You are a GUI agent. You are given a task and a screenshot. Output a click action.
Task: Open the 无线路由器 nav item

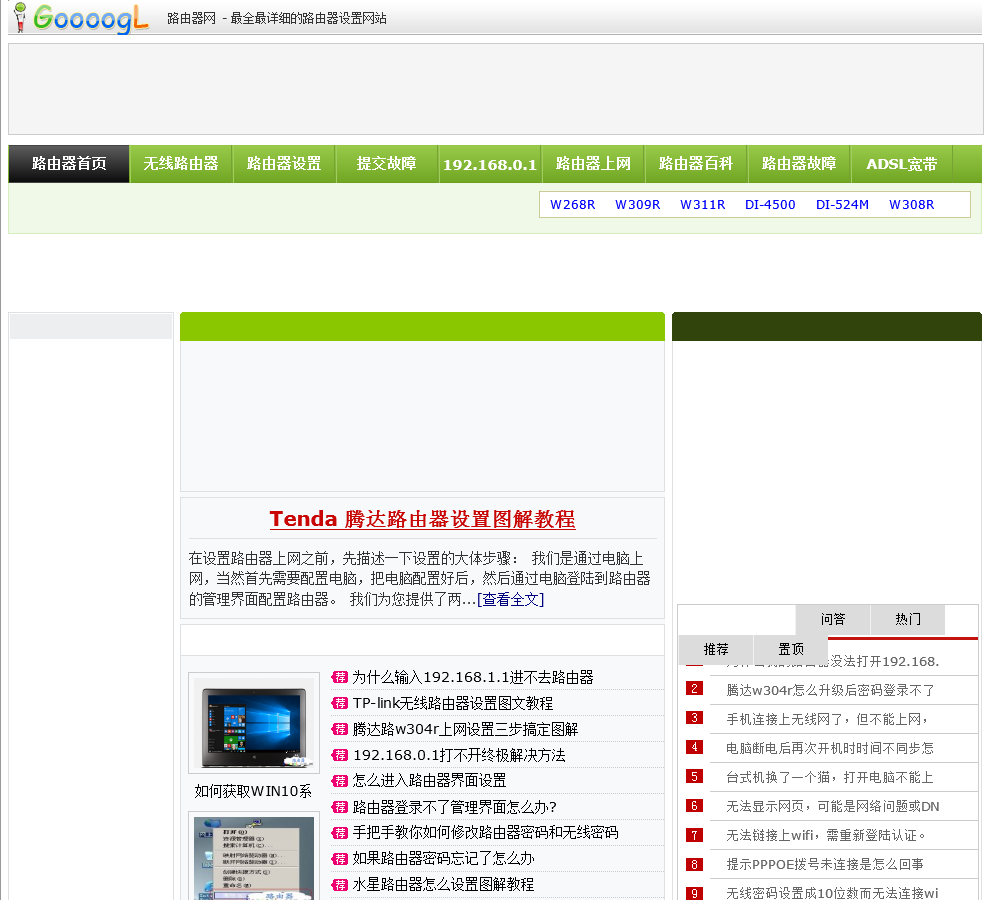coord(181,164)
